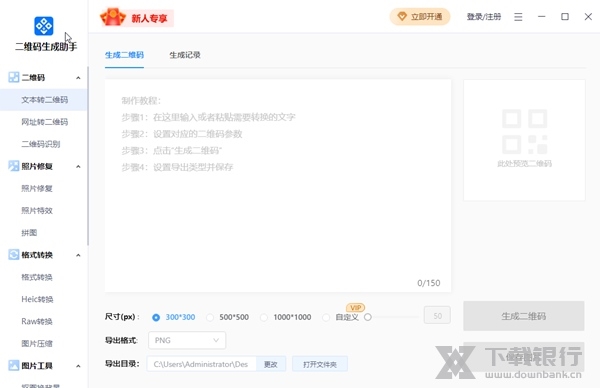The image size is (600, 388).
Task: Open 网址转二维码 in the sidebar
Action: (44, 122)
